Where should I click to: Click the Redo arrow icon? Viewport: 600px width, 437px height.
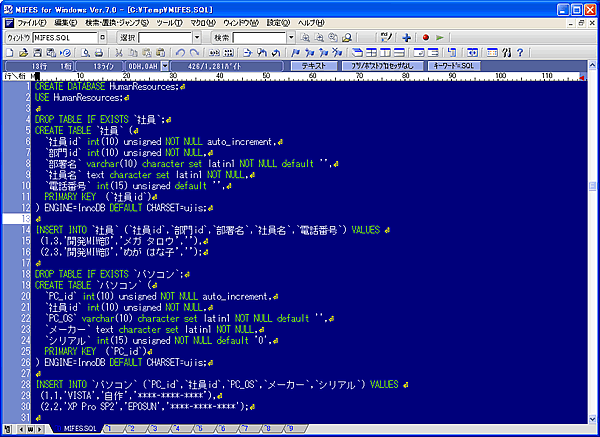(x=194, y=52)
